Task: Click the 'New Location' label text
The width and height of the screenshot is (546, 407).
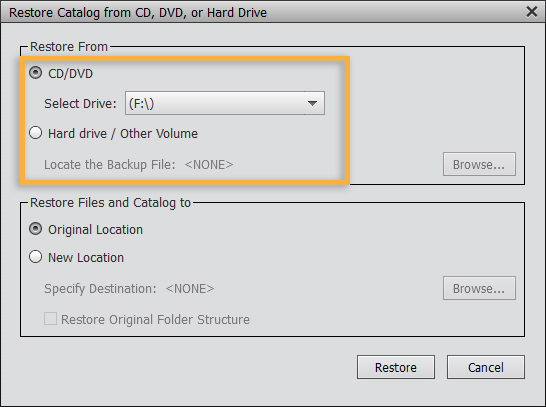Action: pyautogui.click(x=86, y=258)
